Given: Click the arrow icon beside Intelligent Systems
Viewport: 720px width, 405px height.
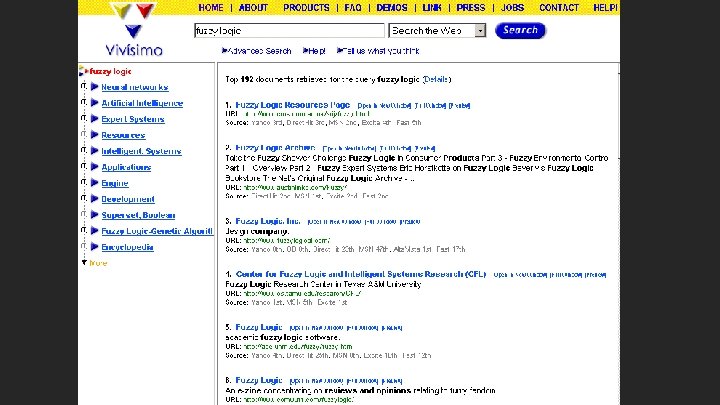Looking at the screenshot, I should [x=95, y=151].
